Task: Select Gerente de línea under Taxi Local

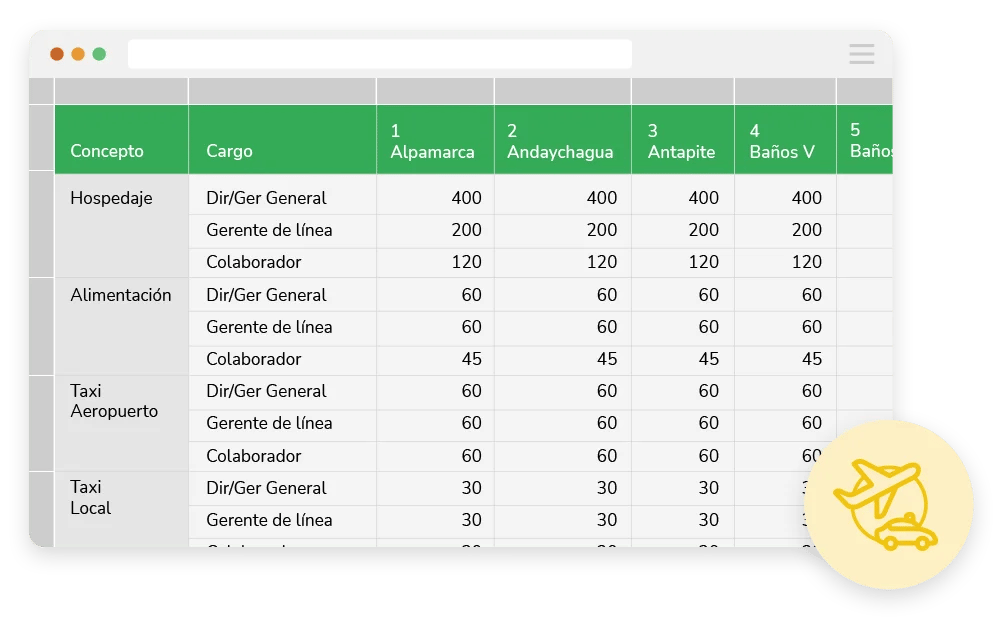Action: click(x=283, y=520)
